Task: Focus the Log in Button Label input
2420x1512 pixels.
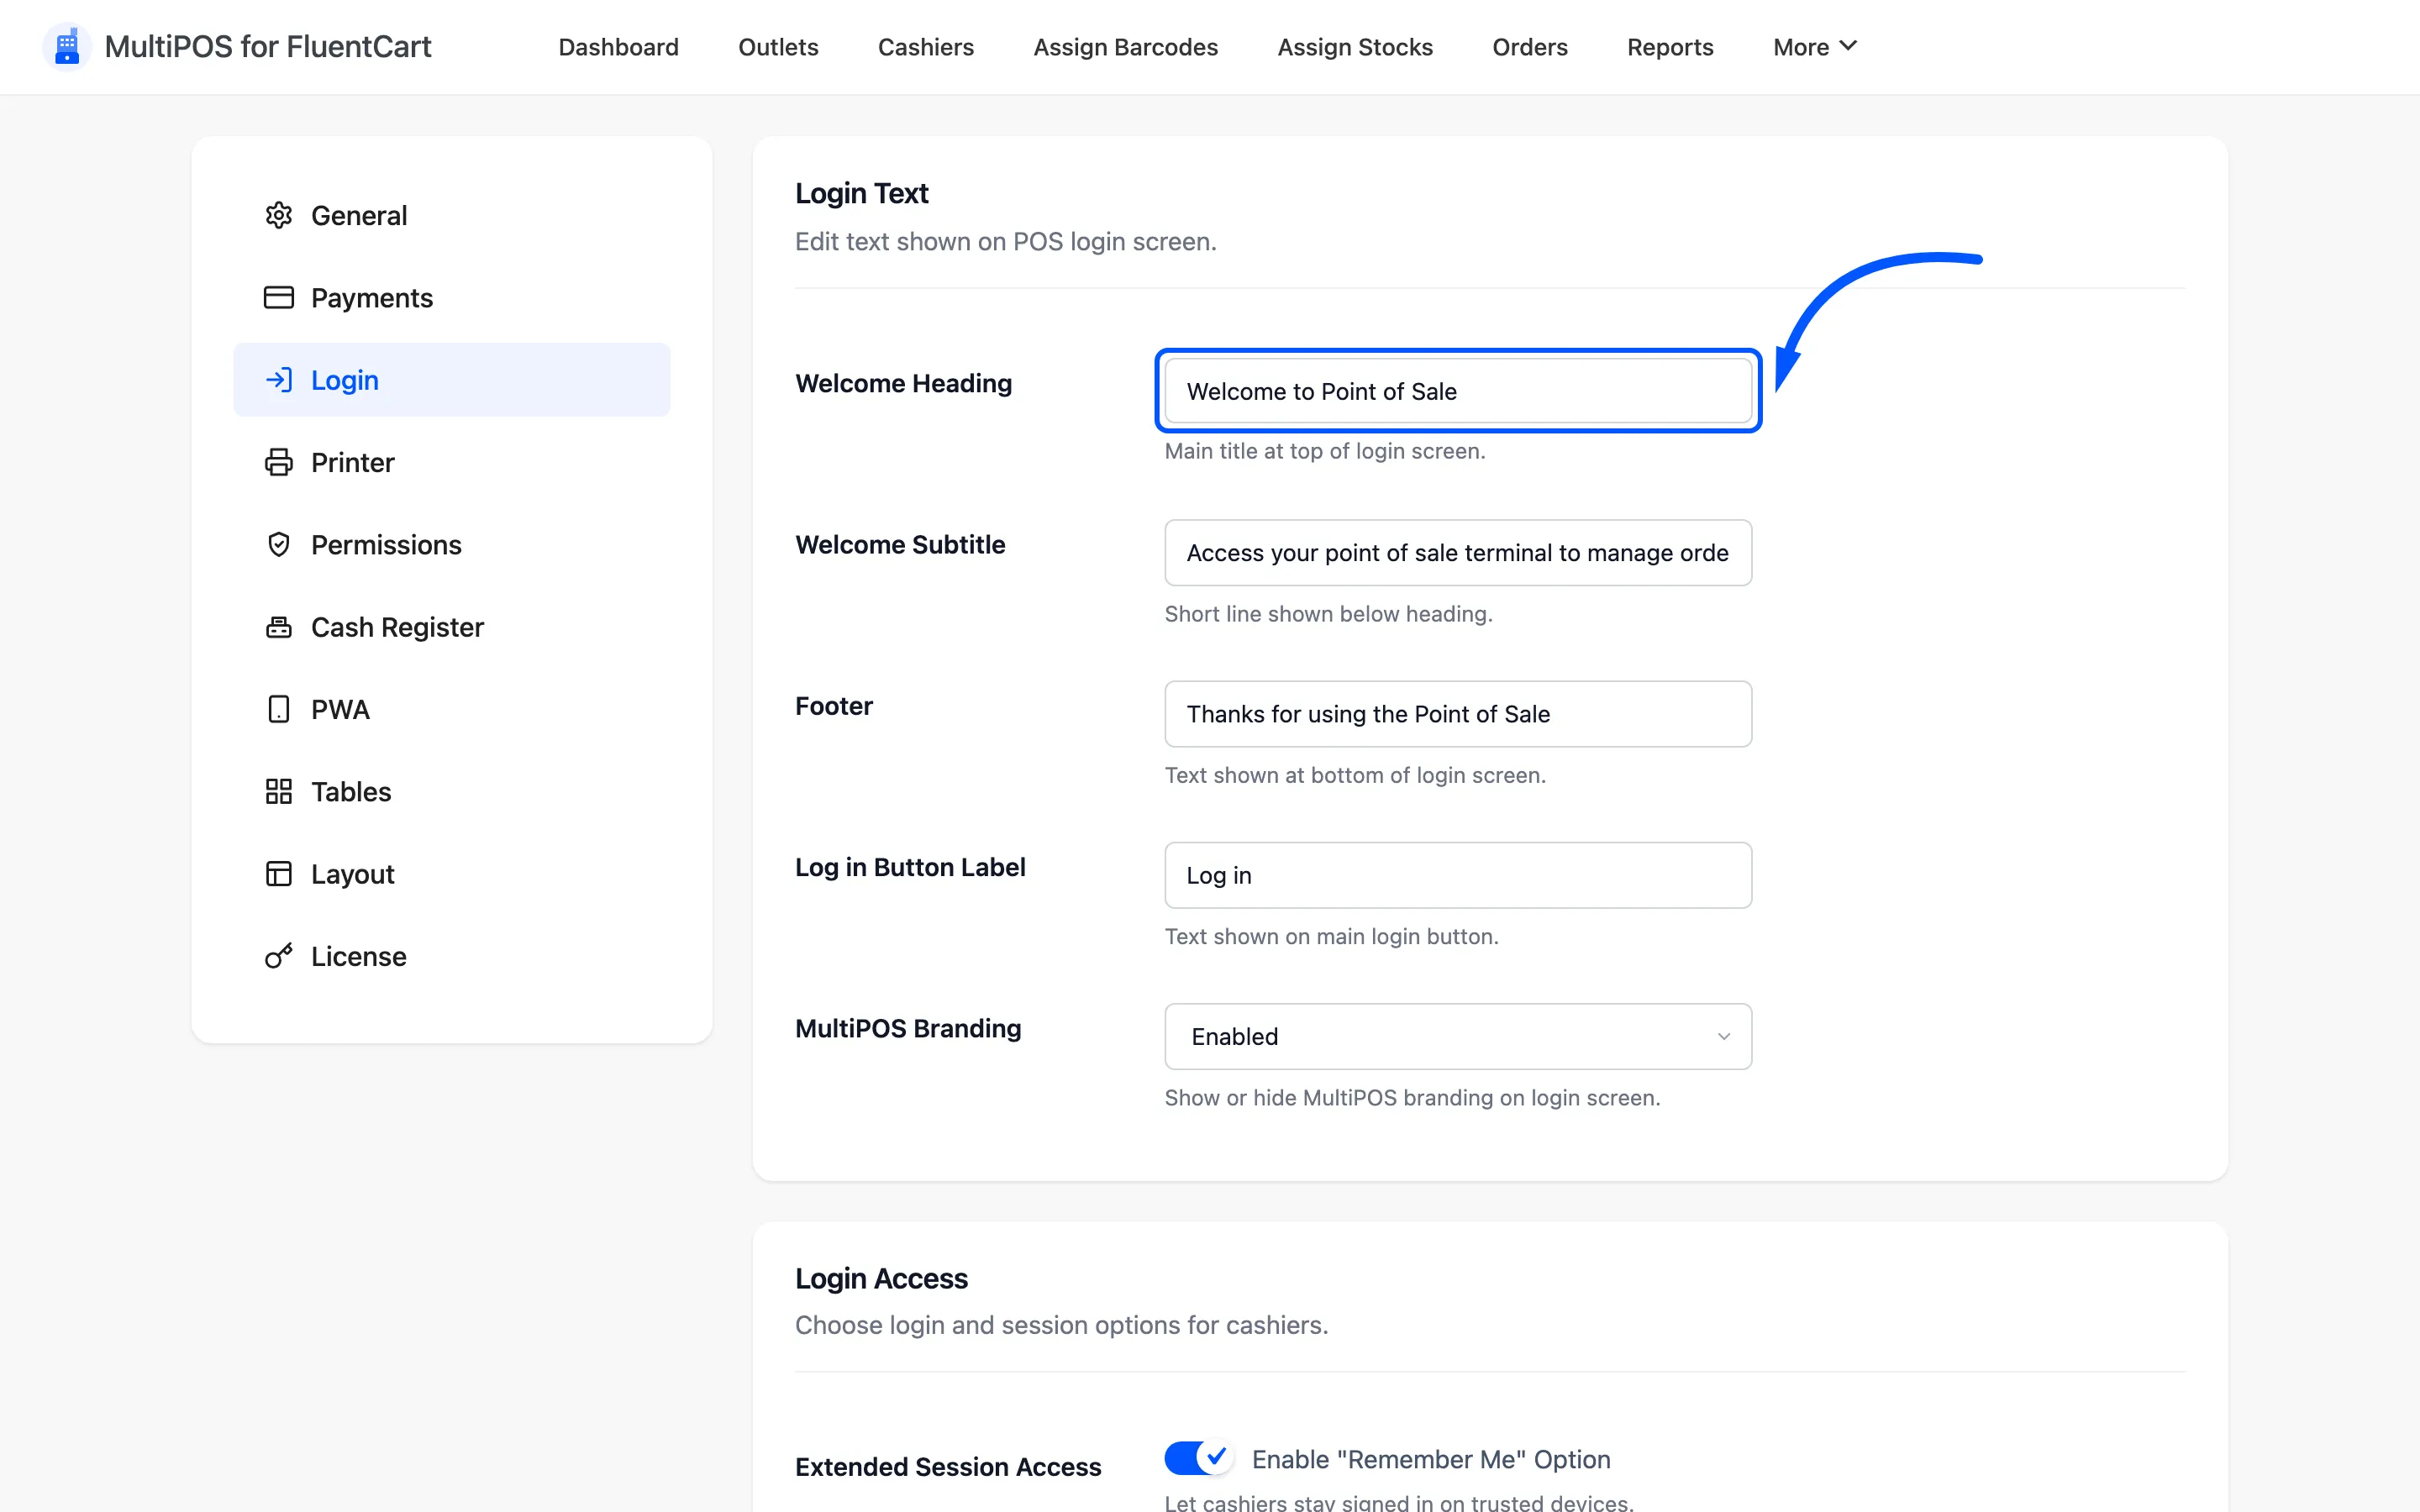Action: point(1458,875)
